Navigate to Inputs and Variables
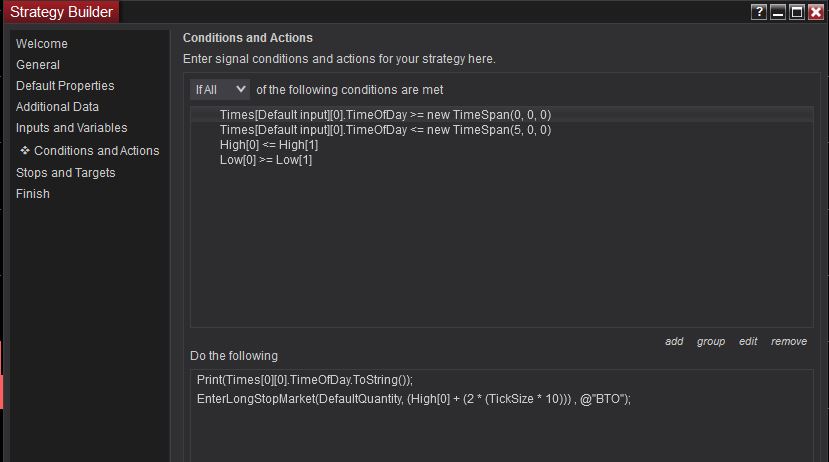 coord(71,128)
